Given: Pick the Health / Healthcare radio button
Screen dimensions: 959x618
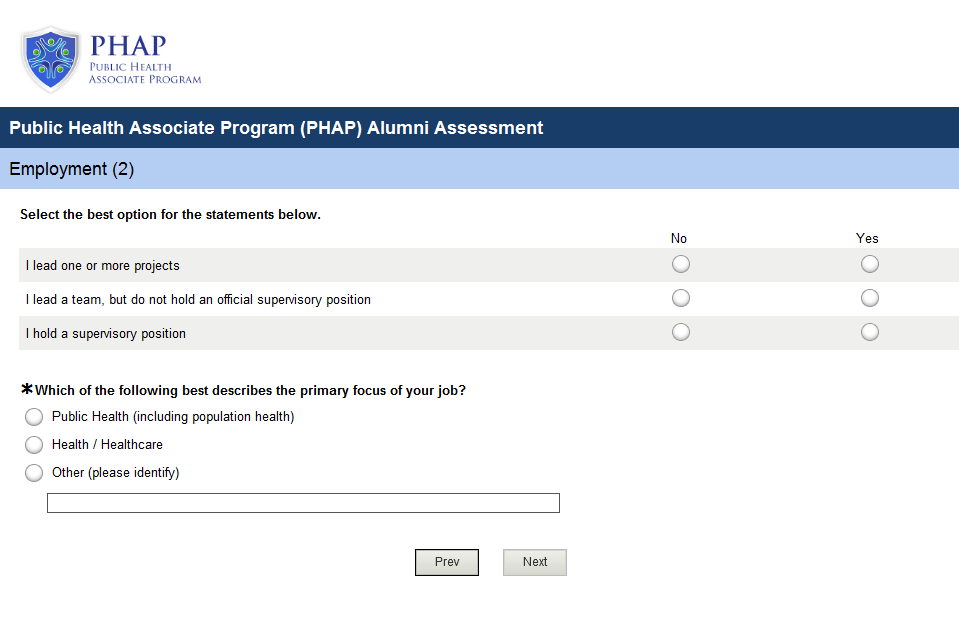Looking at the screenshot, I should pos(34,445).
